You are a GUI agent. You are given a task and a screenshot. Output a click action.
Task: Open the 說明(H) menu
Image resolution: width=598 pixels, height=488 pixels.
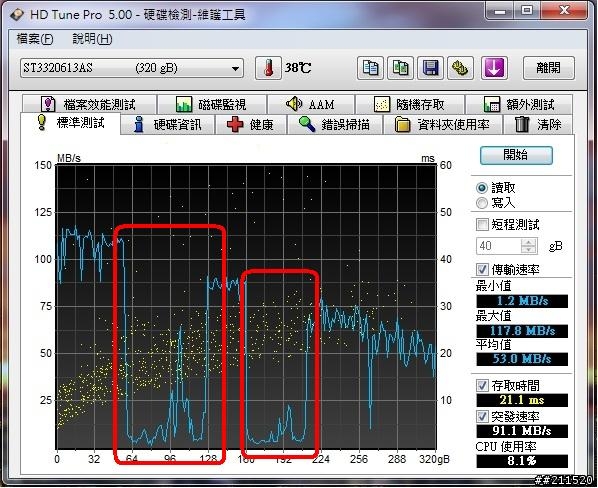[x=92, y=39]
